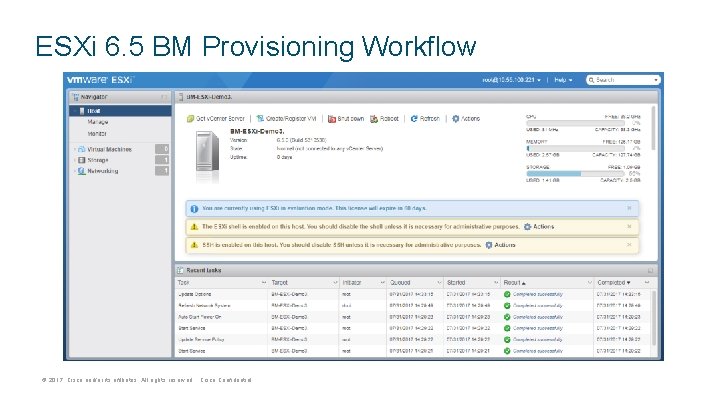This screenshot has width=720, height=405.
Task: Open the search box dropdown arrow
Action: (655, 80)
